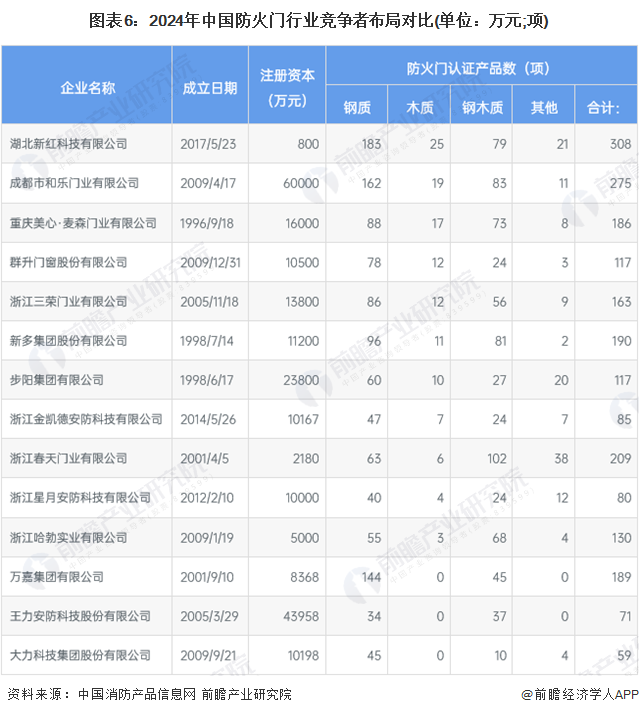The width and height of the screenshot is (639, 715).
Task: Click company name '成都市和乐门业有限公司'
Action: (x=74, y=183)
